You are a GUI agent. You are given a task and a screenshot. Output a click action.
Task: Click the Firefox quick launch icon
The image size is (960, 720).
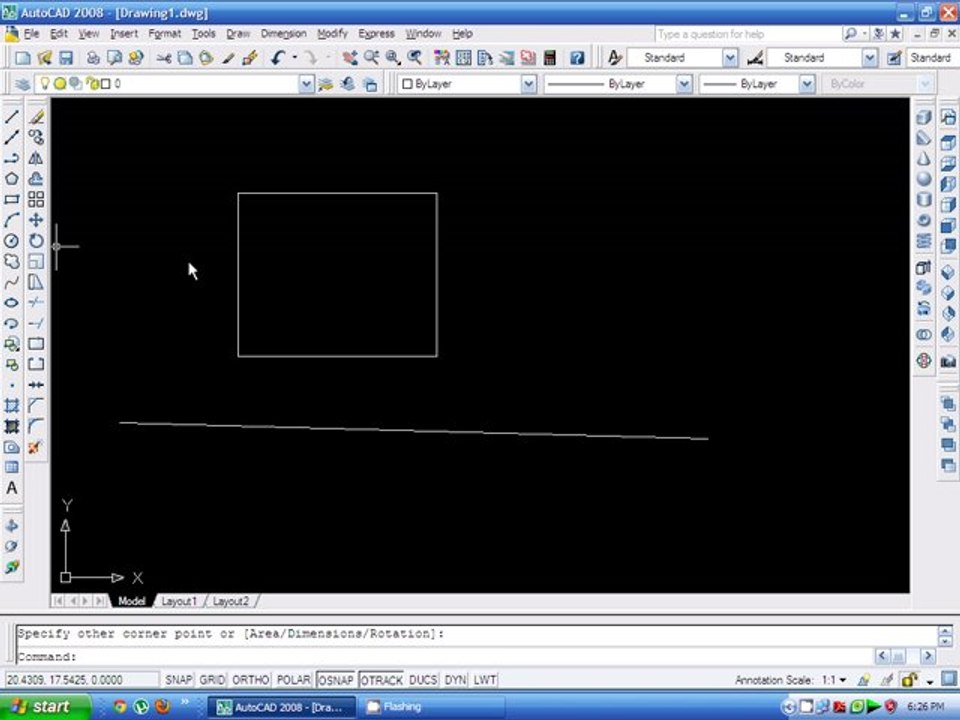163,707
